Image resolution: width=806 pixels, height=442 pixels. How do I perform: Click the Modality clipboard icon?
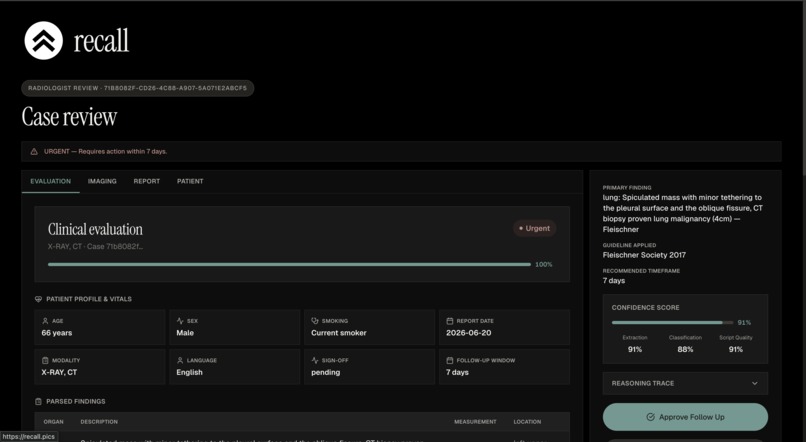(45, 360)
